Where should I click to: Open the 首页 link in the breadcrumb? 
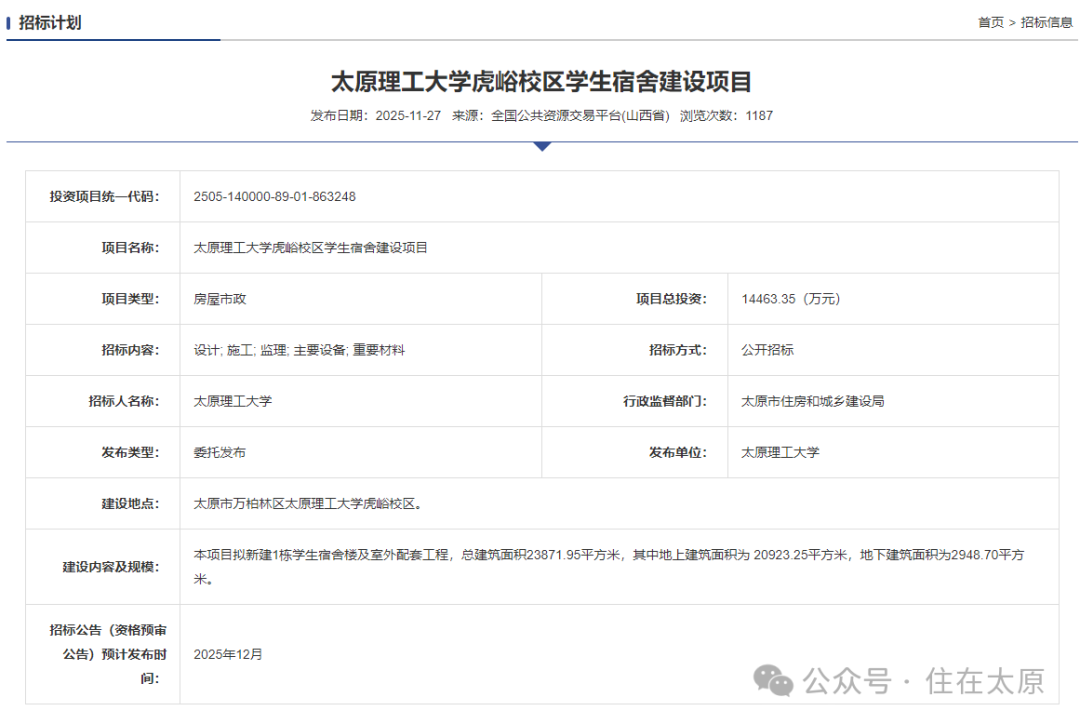coord(991,21)
